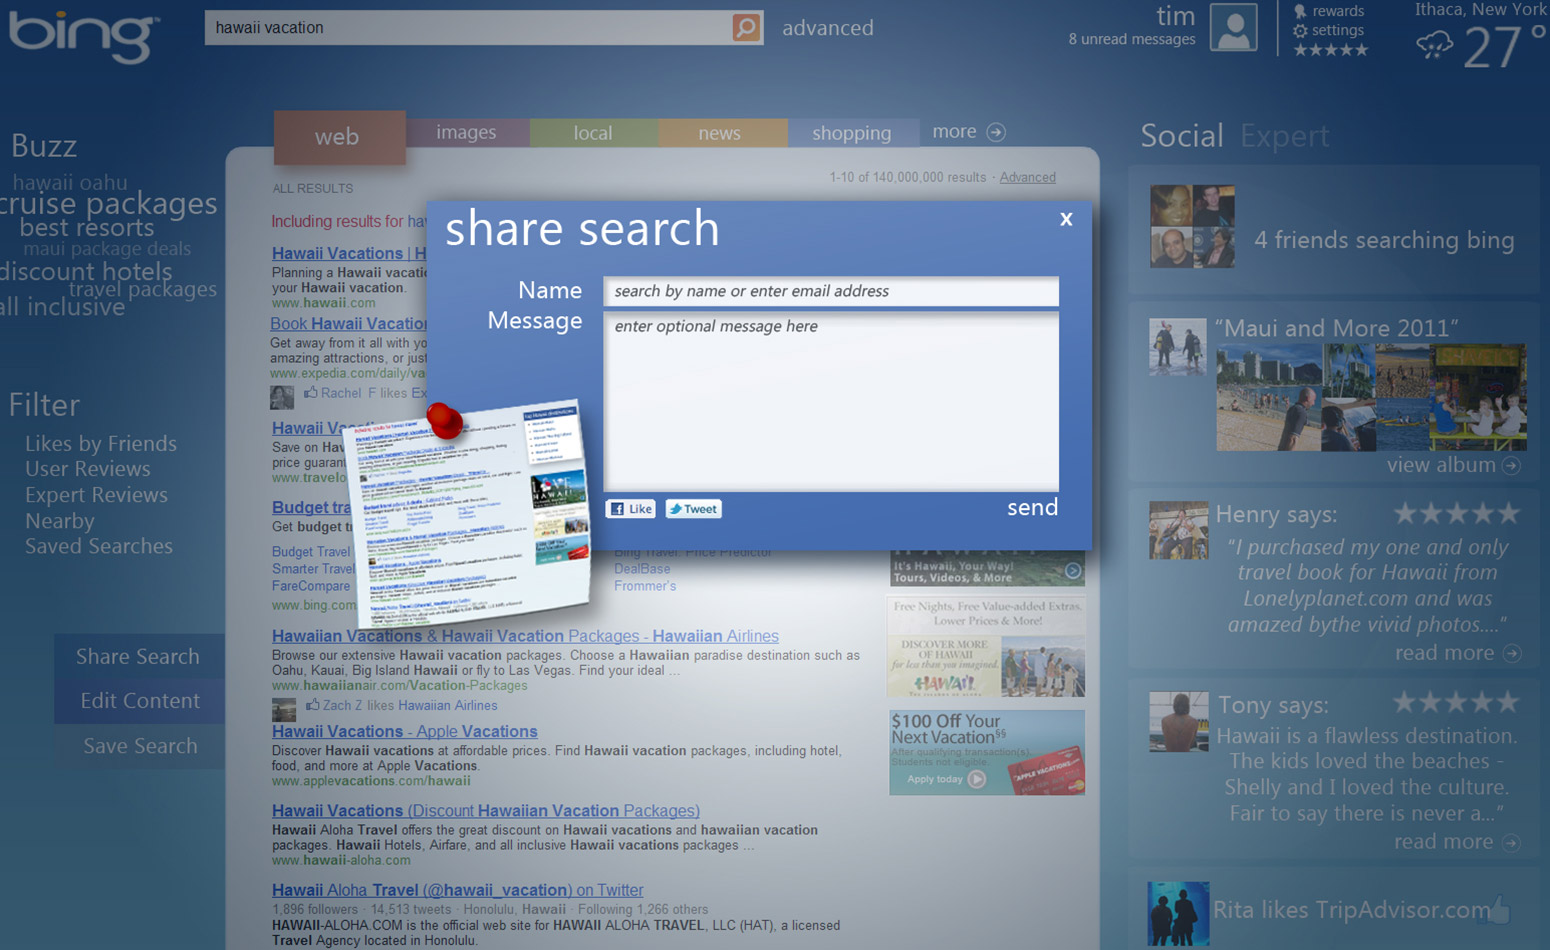Viewport: 1550px width, 950px height.
Task: Click the 8 unread messages text
Action: click(1132, 39)
